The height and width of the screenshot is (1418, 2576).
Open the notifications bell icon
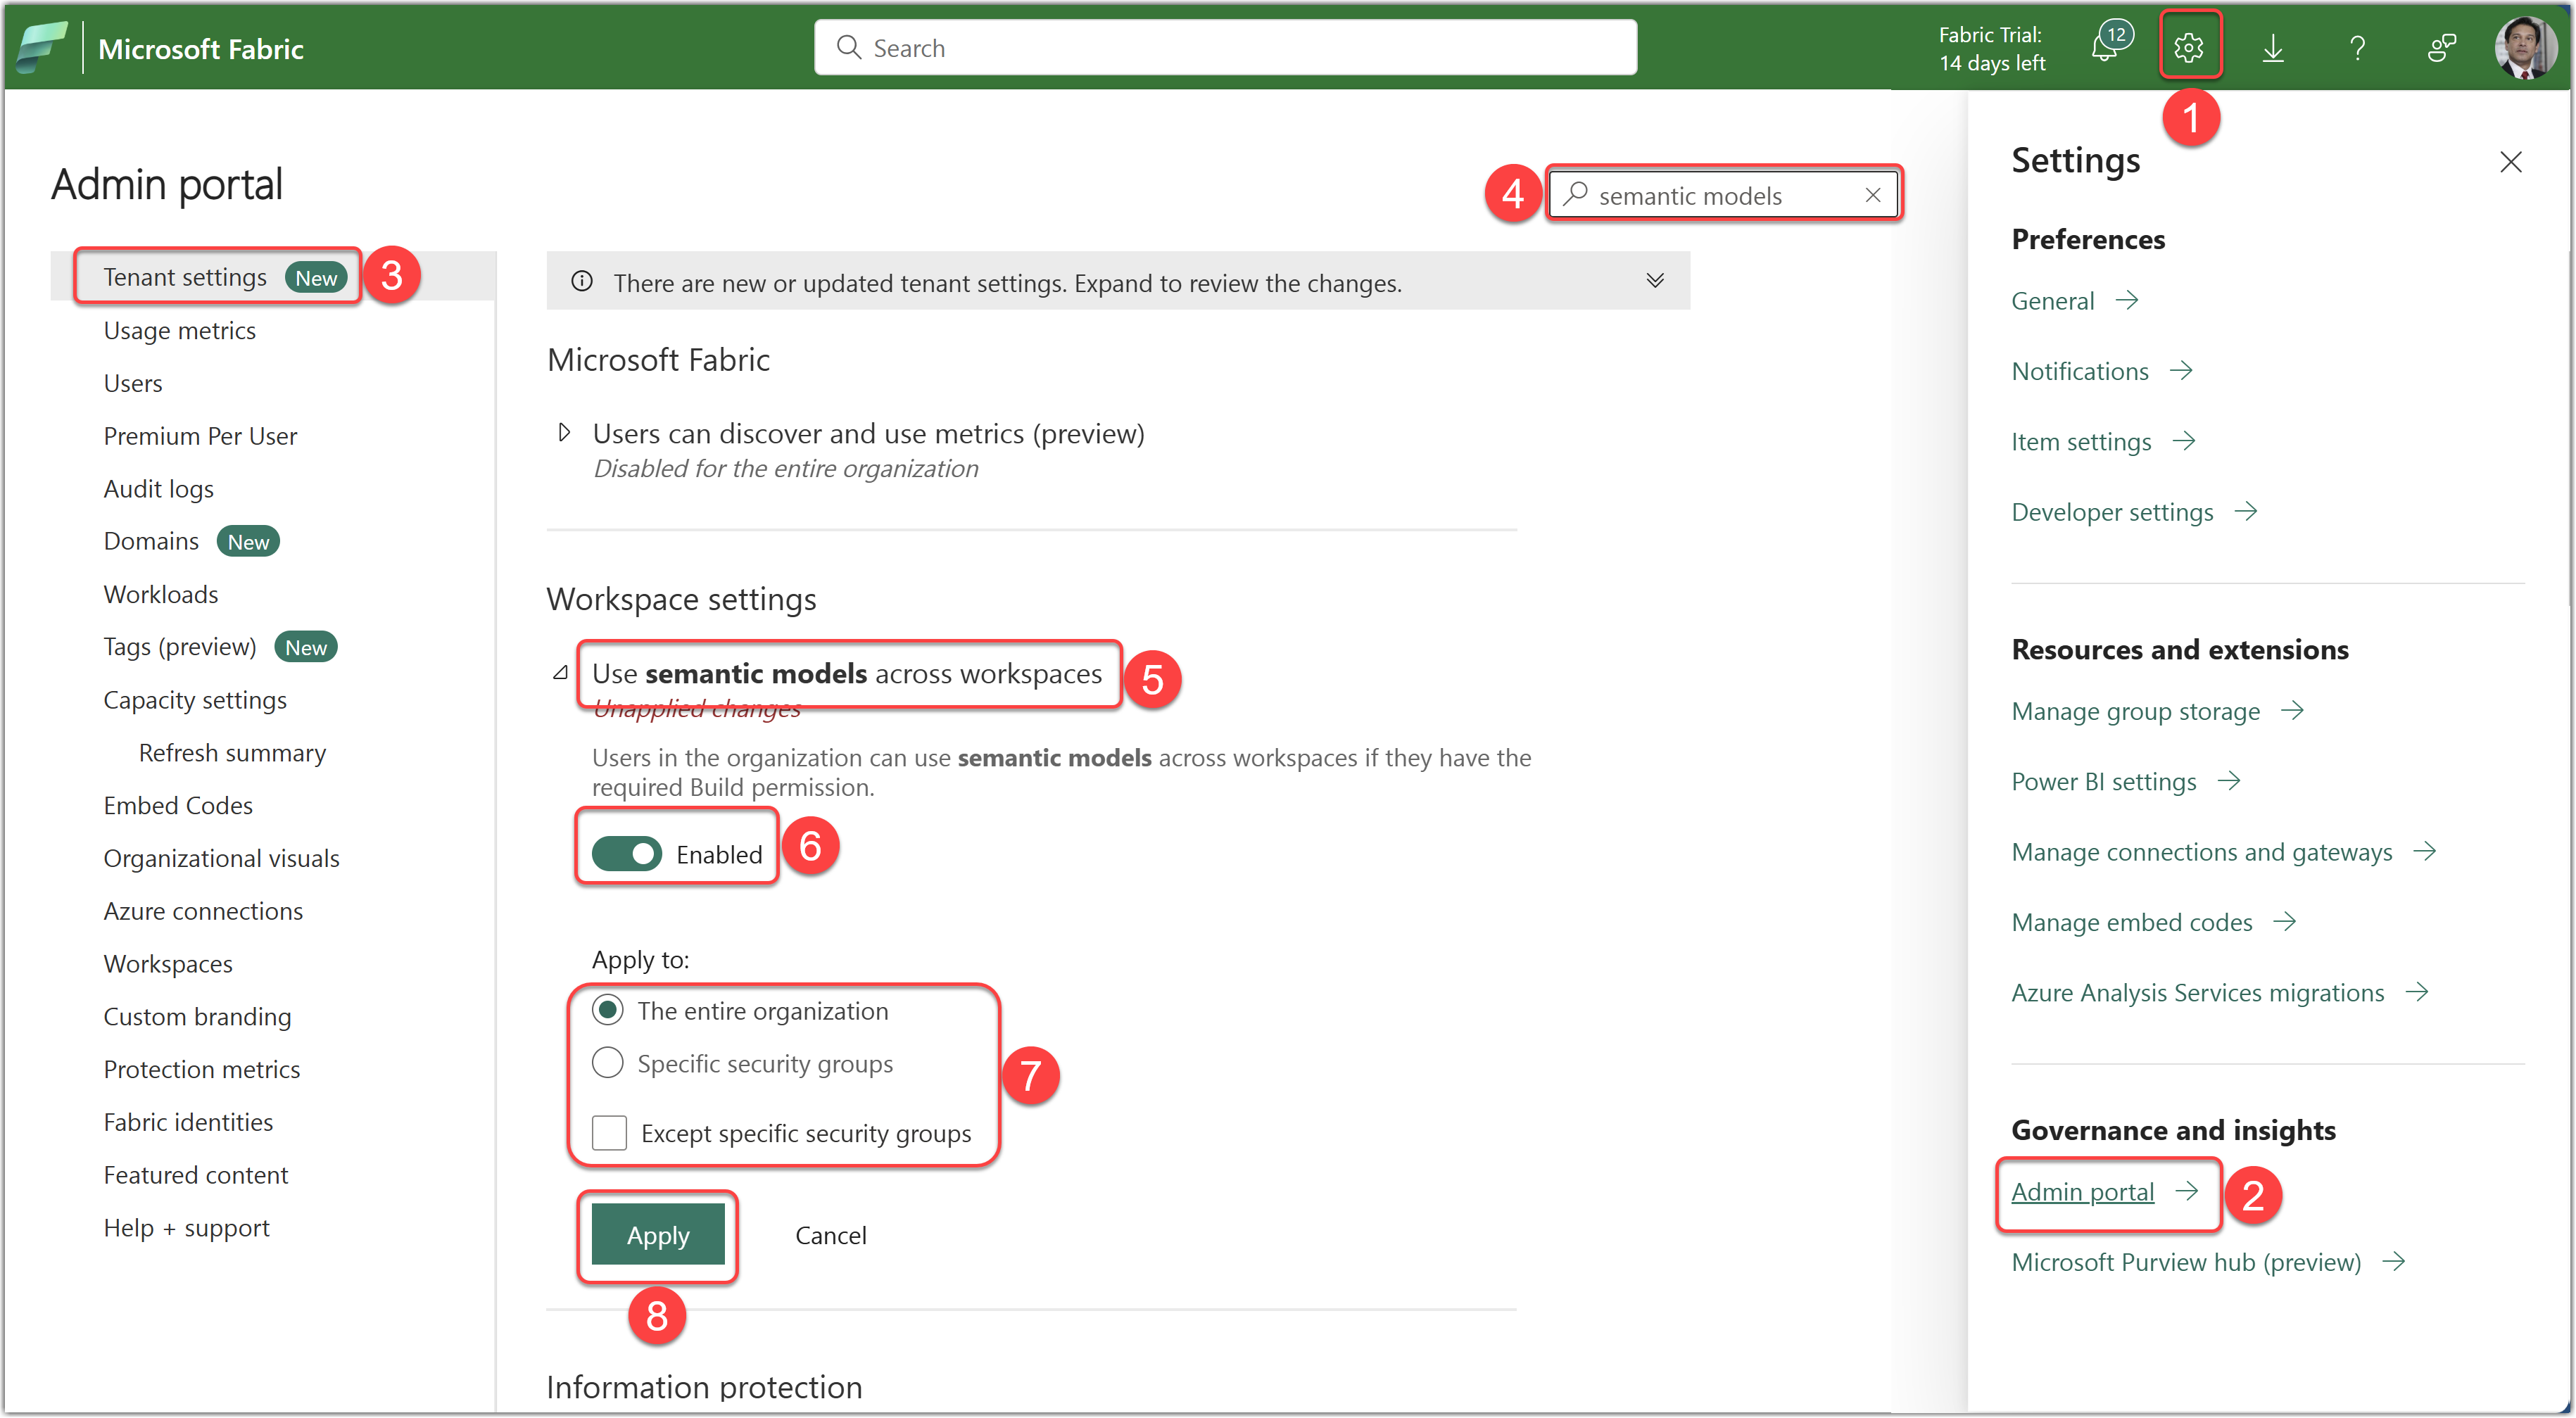click(2105, 48)
